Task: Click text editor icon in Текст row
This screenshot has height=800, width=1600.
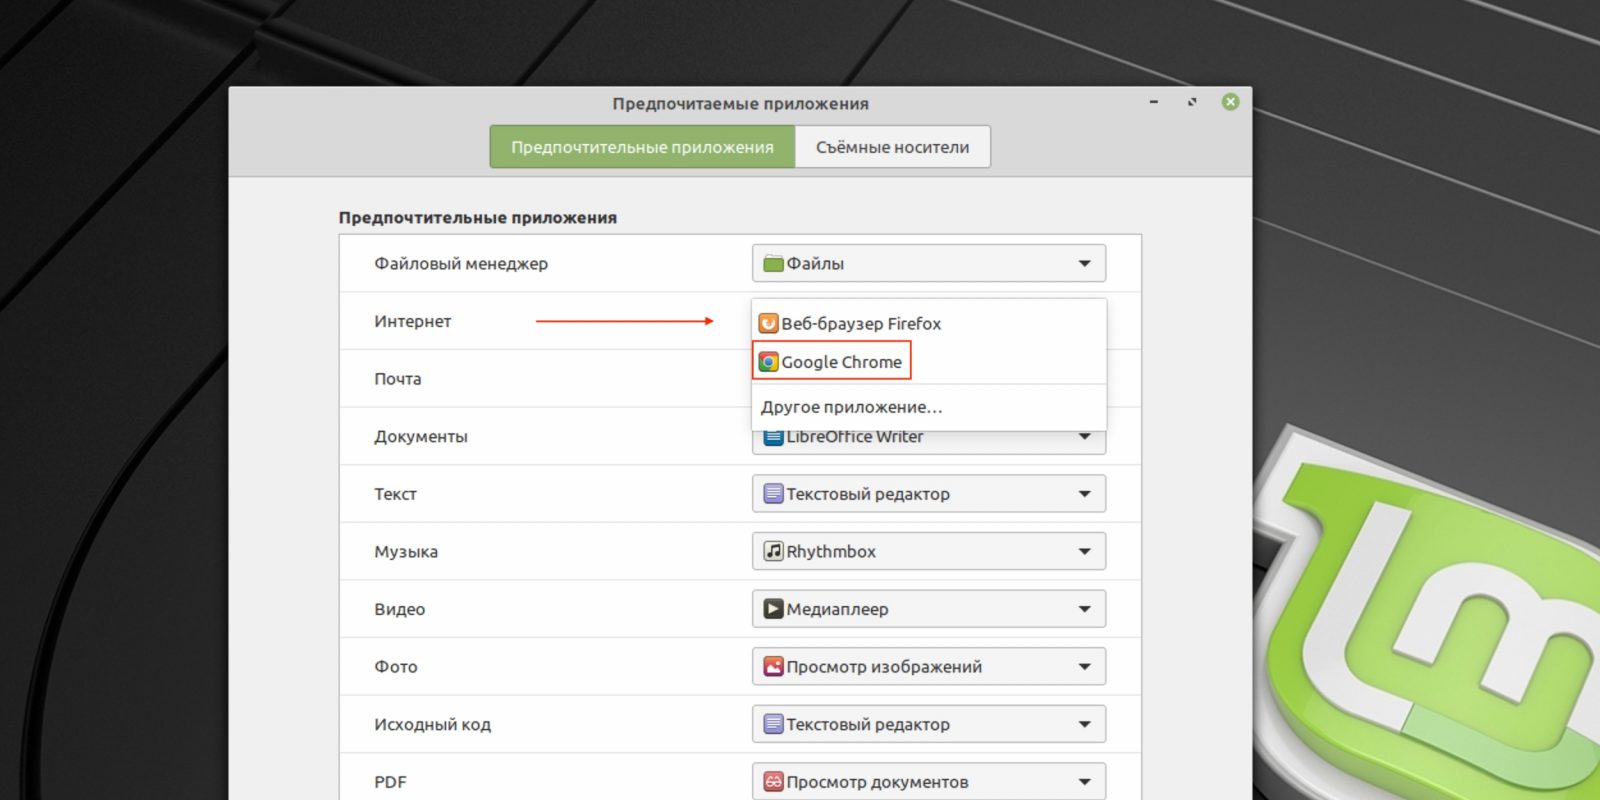Action: tap(773, 493)
